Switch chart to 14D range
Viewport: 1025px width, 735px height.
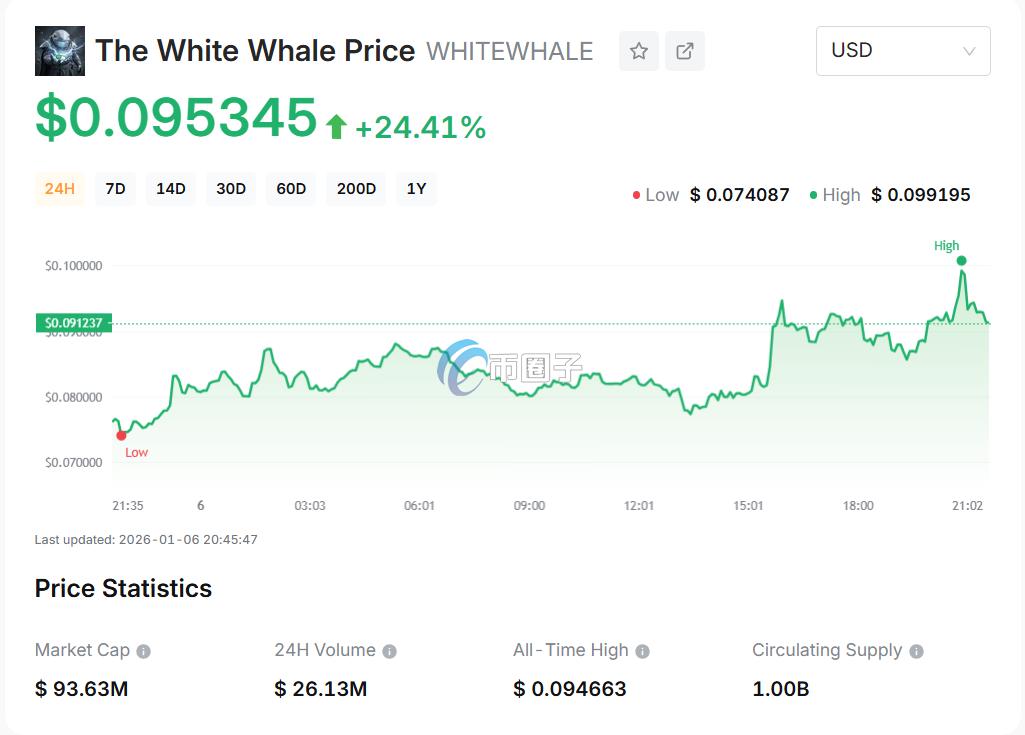171,189
